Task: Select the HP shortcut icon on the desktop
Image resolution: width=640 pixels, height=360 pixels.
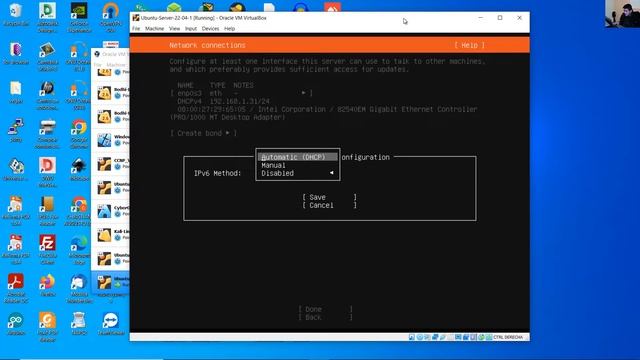Action: tap(47, 95)
